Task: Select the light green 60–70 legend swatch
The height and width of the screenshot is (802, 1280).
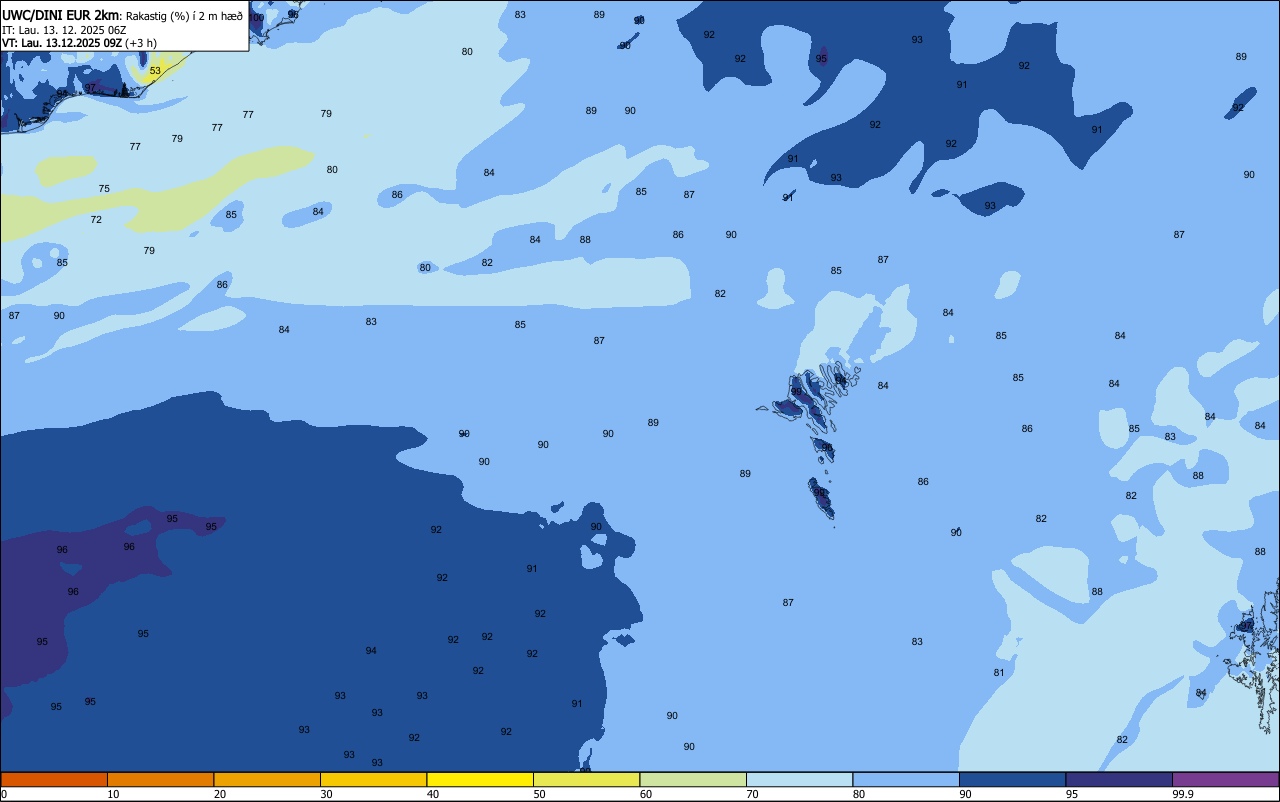Action: pos(693,779)
